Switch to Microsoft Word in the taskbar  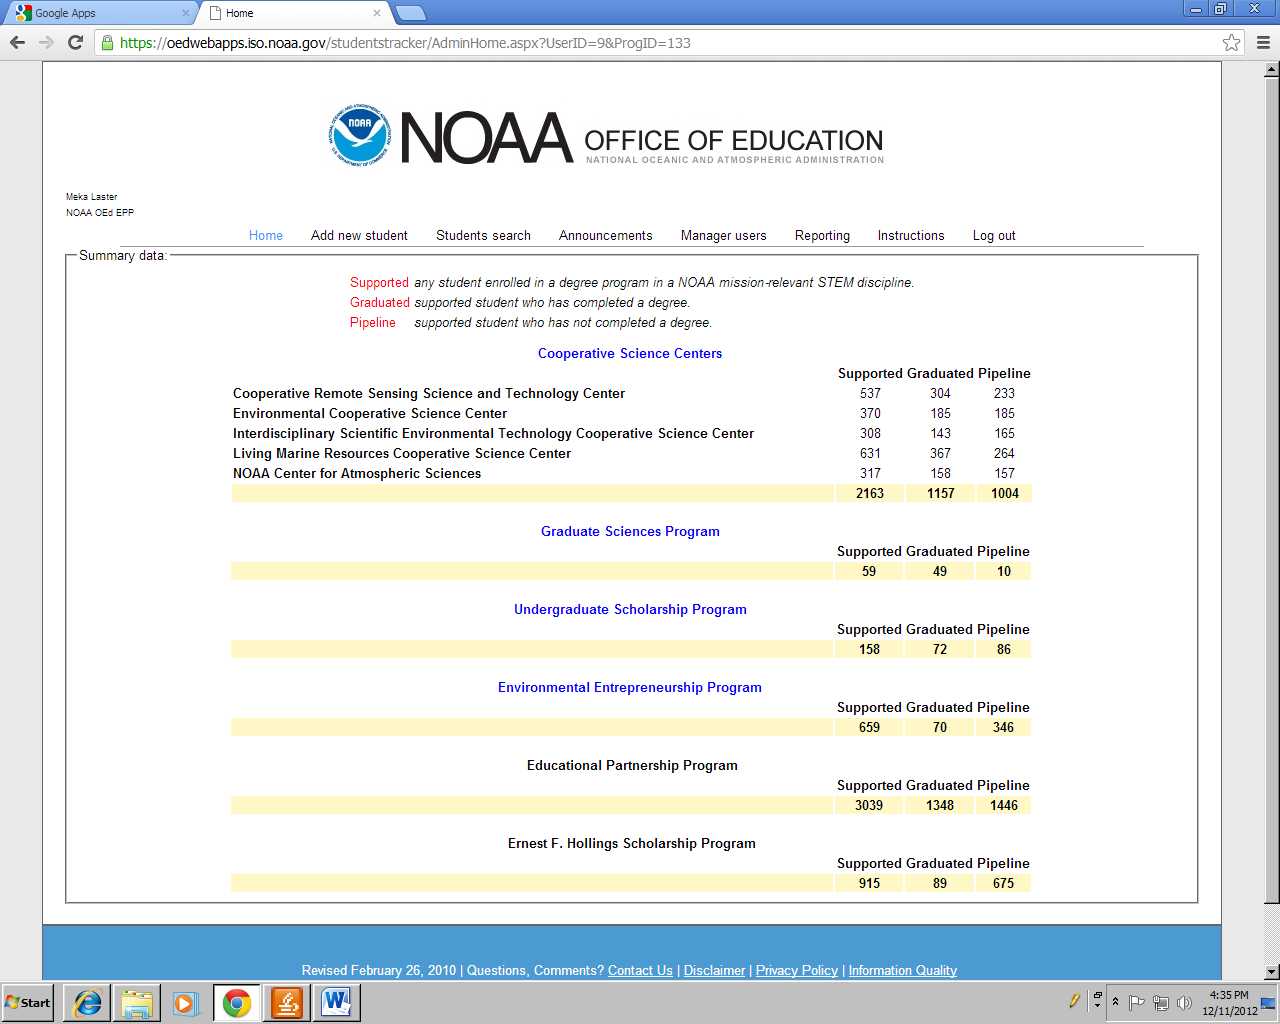pos(337,1003)
